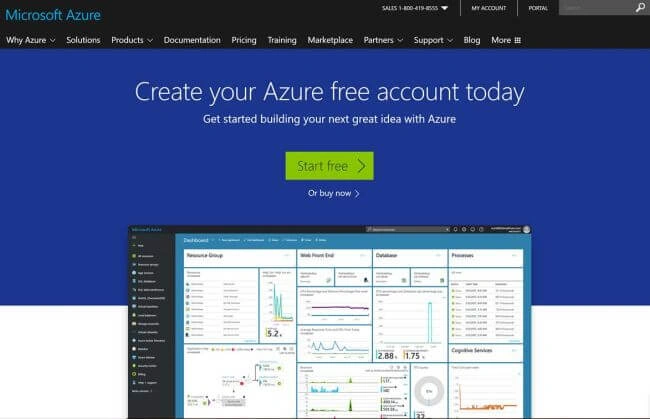Go to the Portal
650x419 pixels.
click(x=538, y=8)
